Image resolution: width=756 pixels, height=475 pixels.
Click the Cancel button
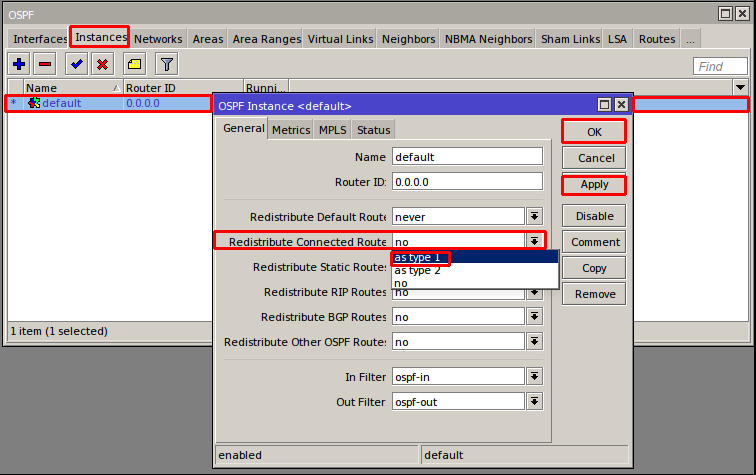point(594,158)
